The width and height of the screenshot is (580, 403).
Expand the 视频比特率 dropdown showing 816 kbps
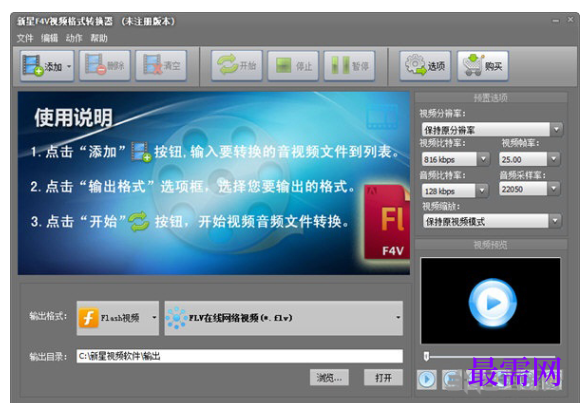pyautogui.click(x=483, y=159)
